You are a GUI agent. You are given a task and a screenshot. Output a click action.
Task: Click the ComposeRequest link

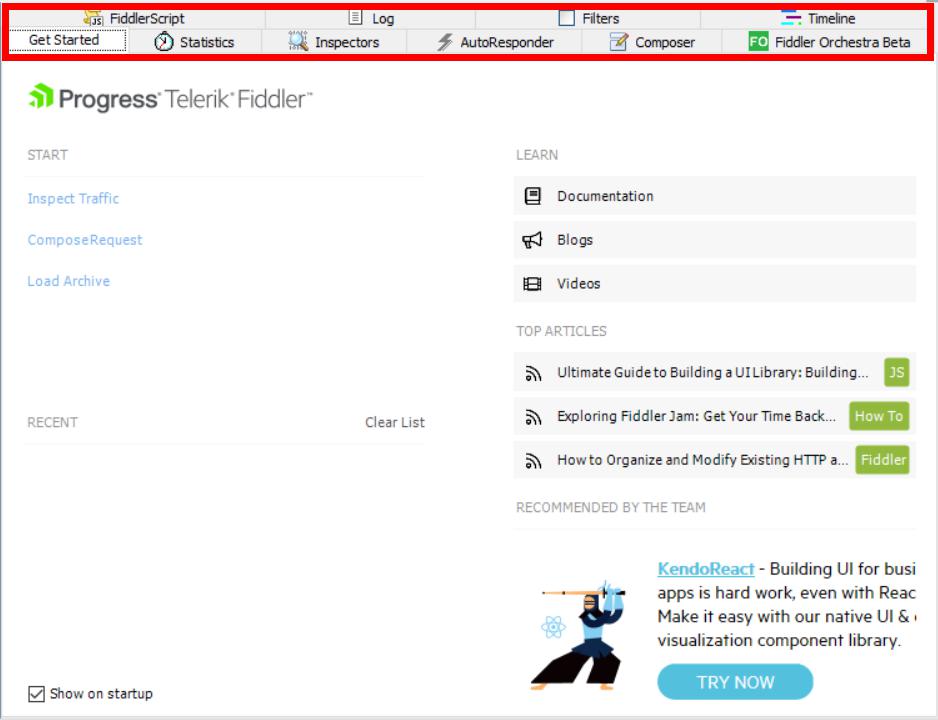point(85,240)
